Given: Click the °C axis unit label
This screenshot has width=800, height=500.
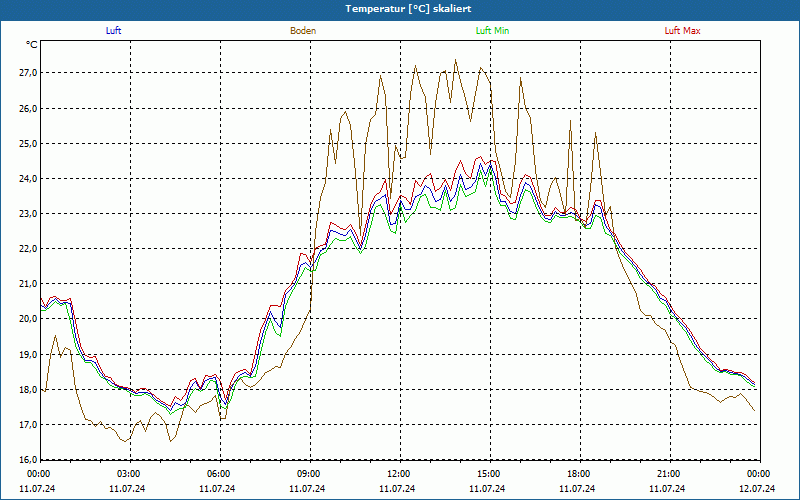Looking at the screenshot, I should (x=32, y=45).
